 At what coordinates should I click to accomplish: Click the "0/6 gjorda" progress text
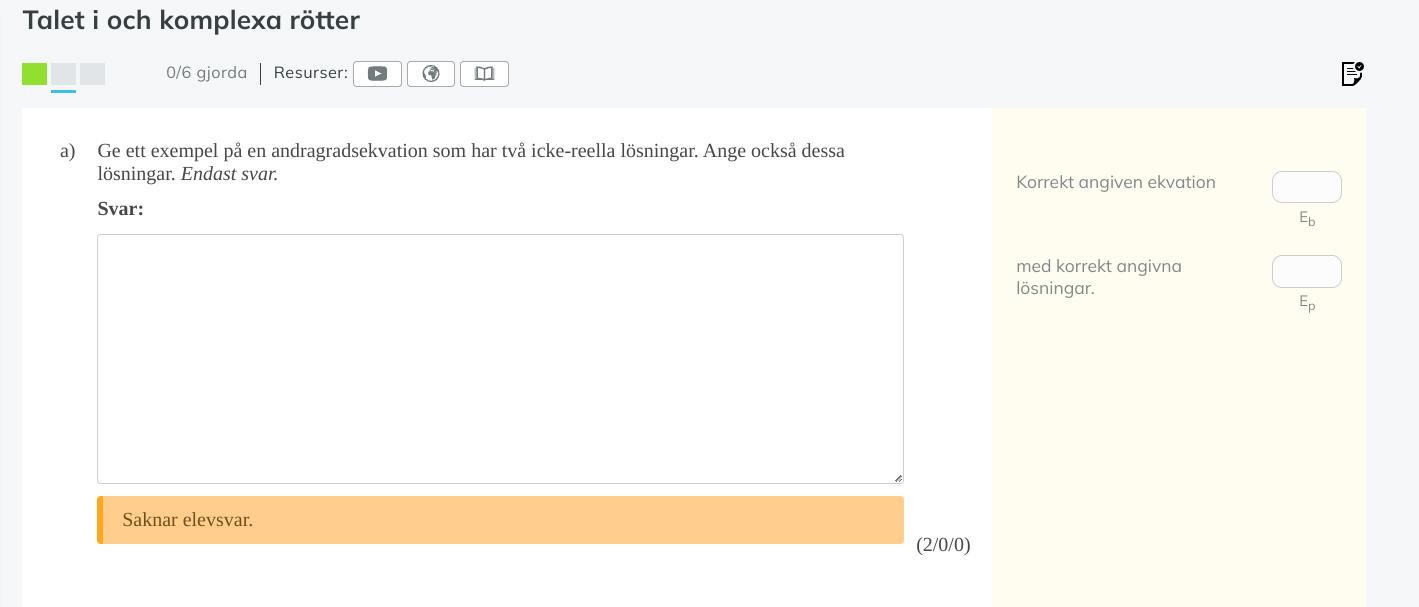point(206,73)
